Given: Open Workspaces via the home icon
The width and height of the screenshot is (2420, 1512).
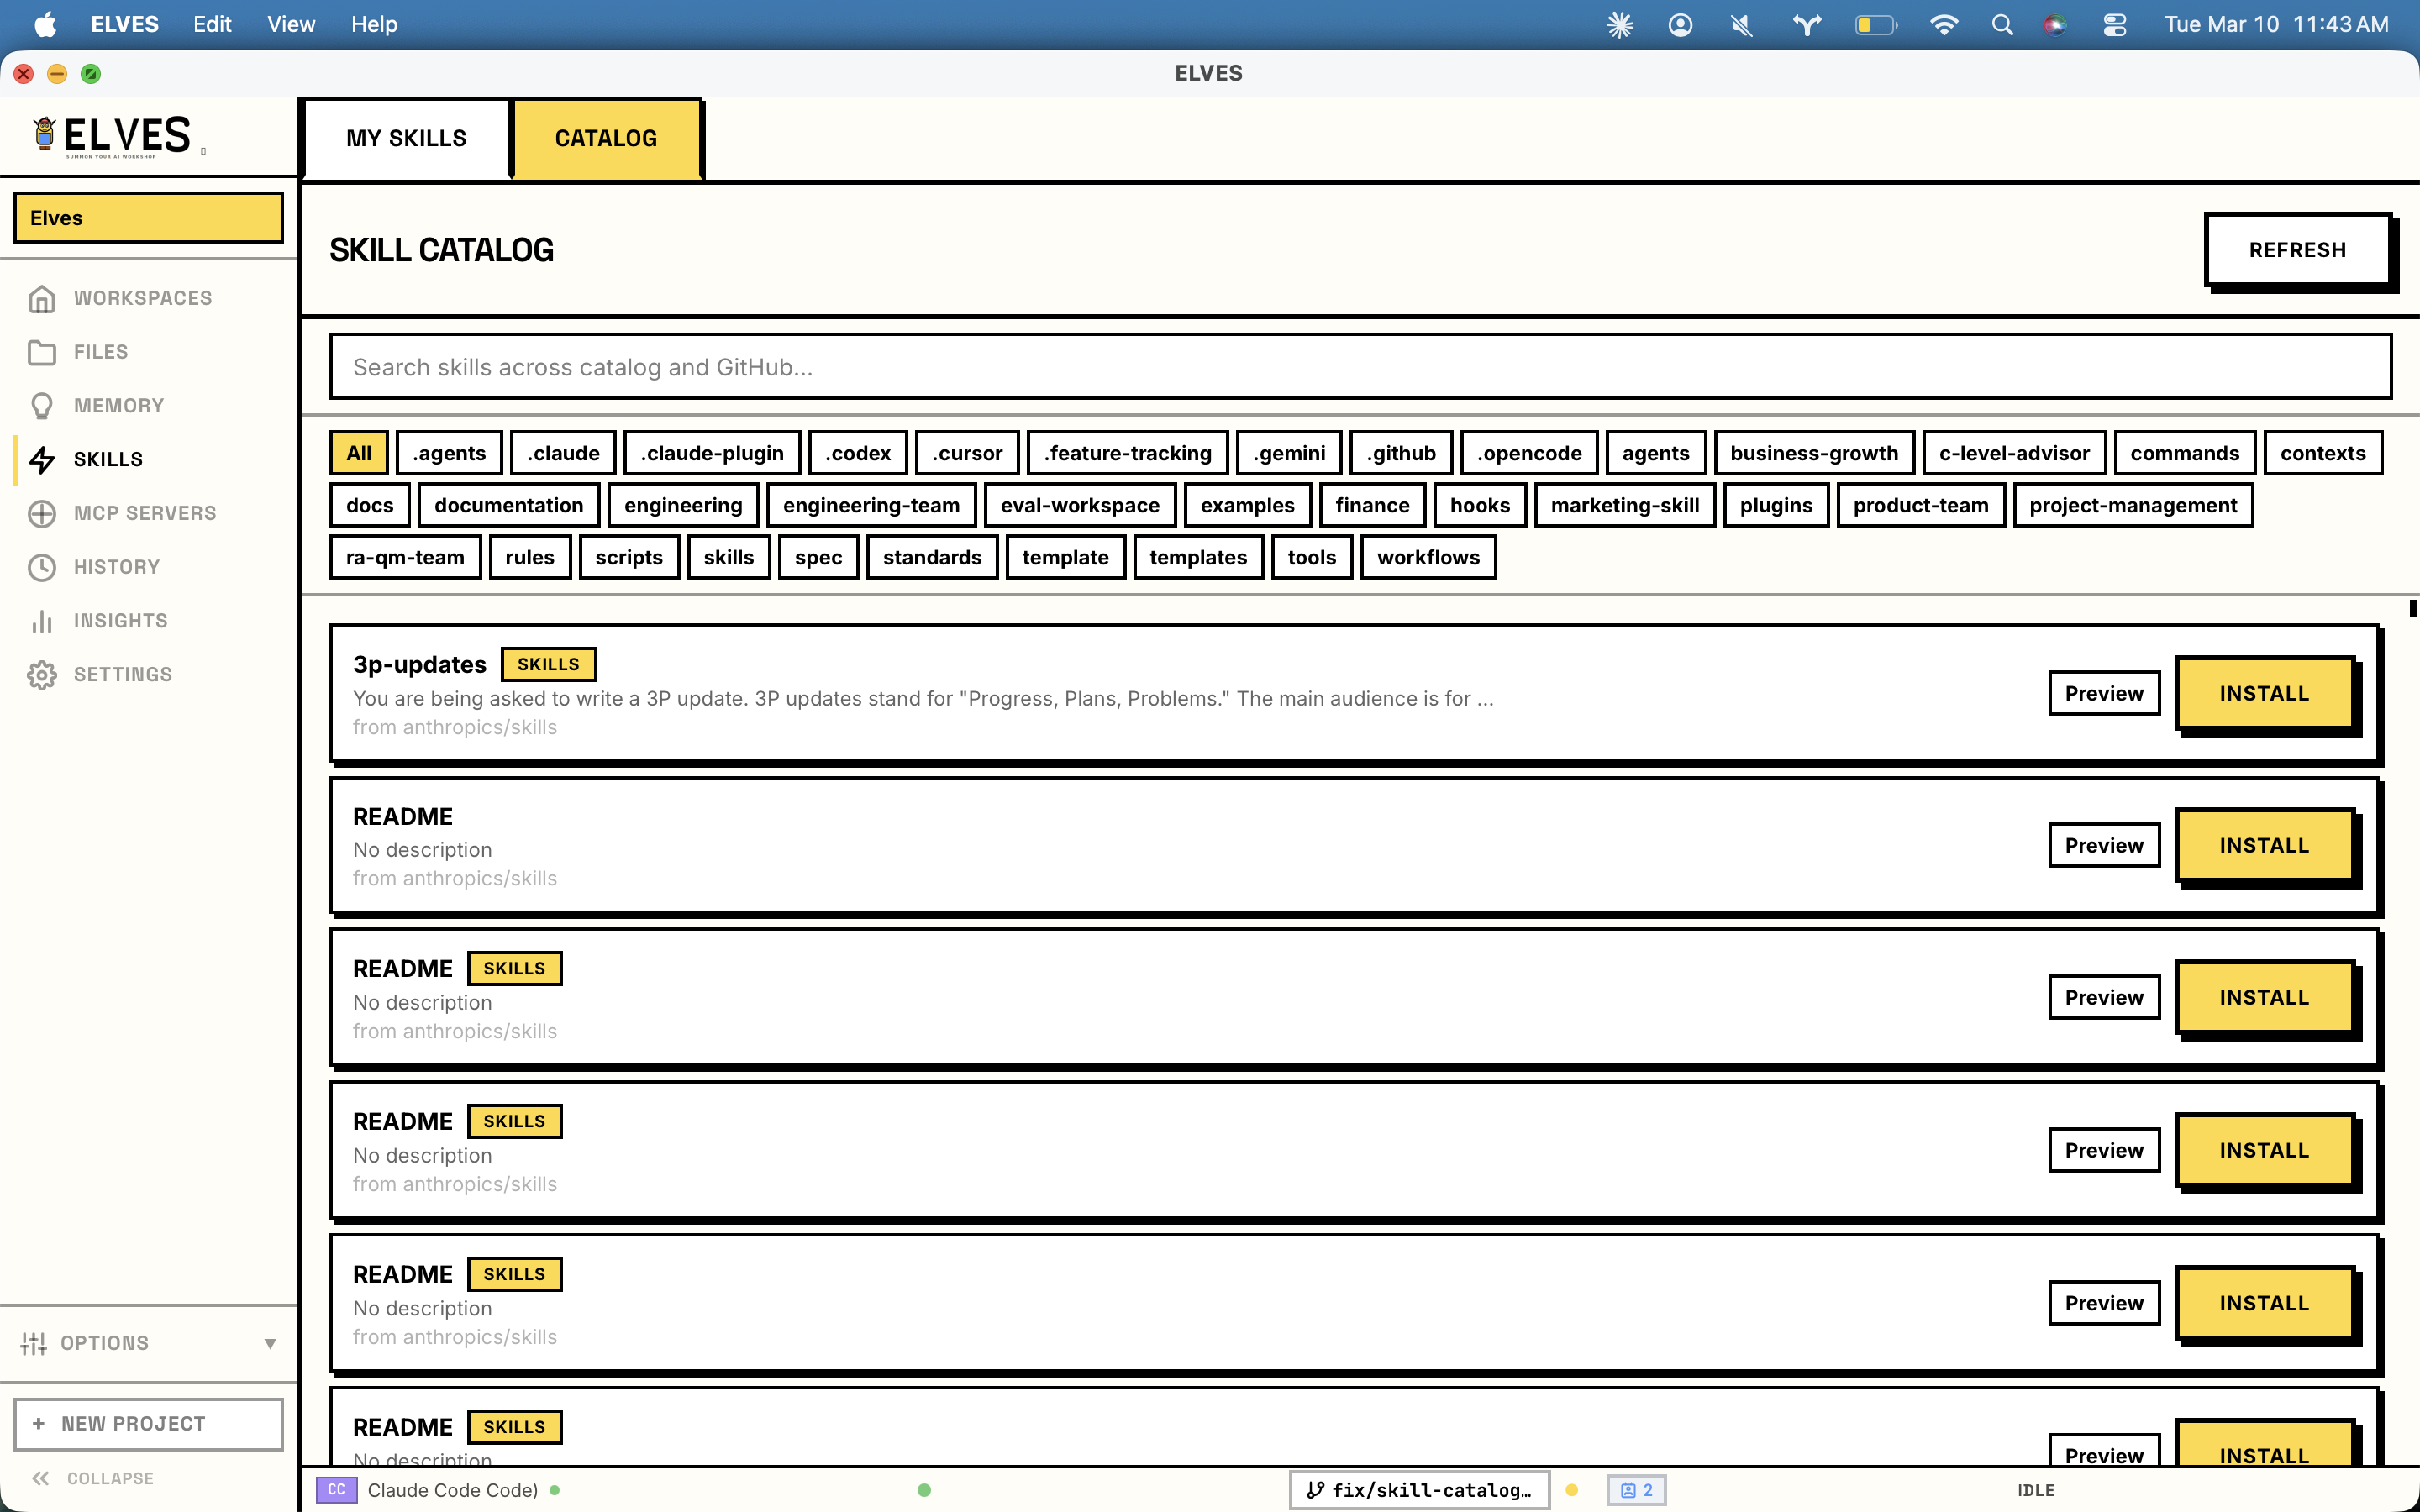Looking at the screenshot, I should pyautogui.click(x=41, y=298).
